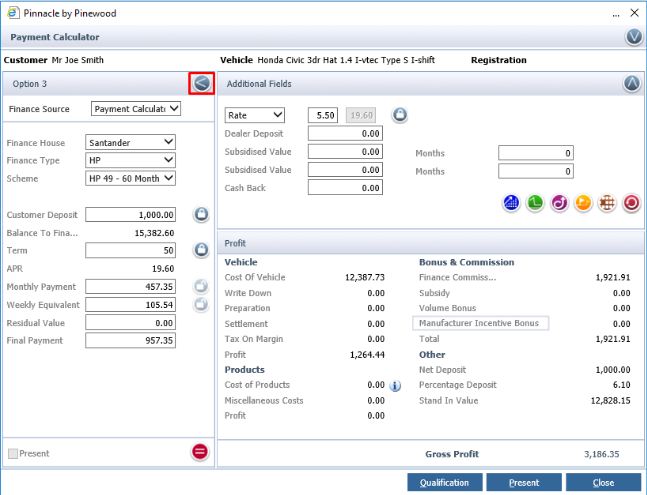Image resolution: width=647 pixels, height=495 pixels.
Task: Click the vehicle Profit value 1,264.44
Action: [367, 355]
